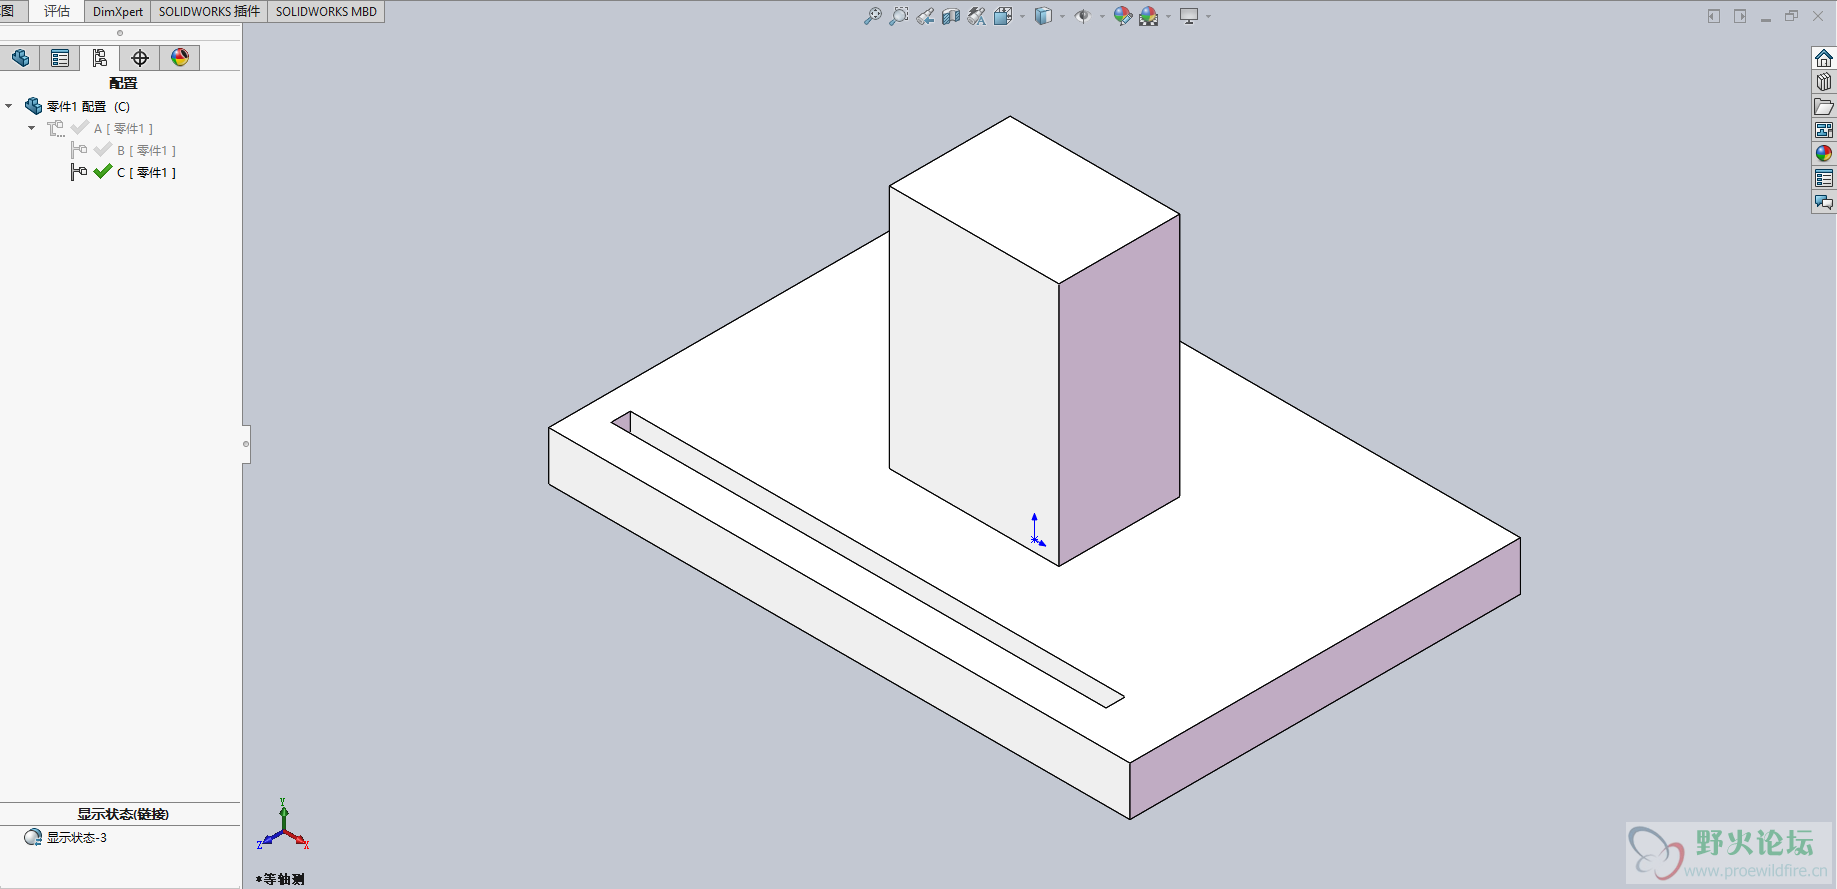
Task: Click the 配置 panel title
Action: click(123, 83)
